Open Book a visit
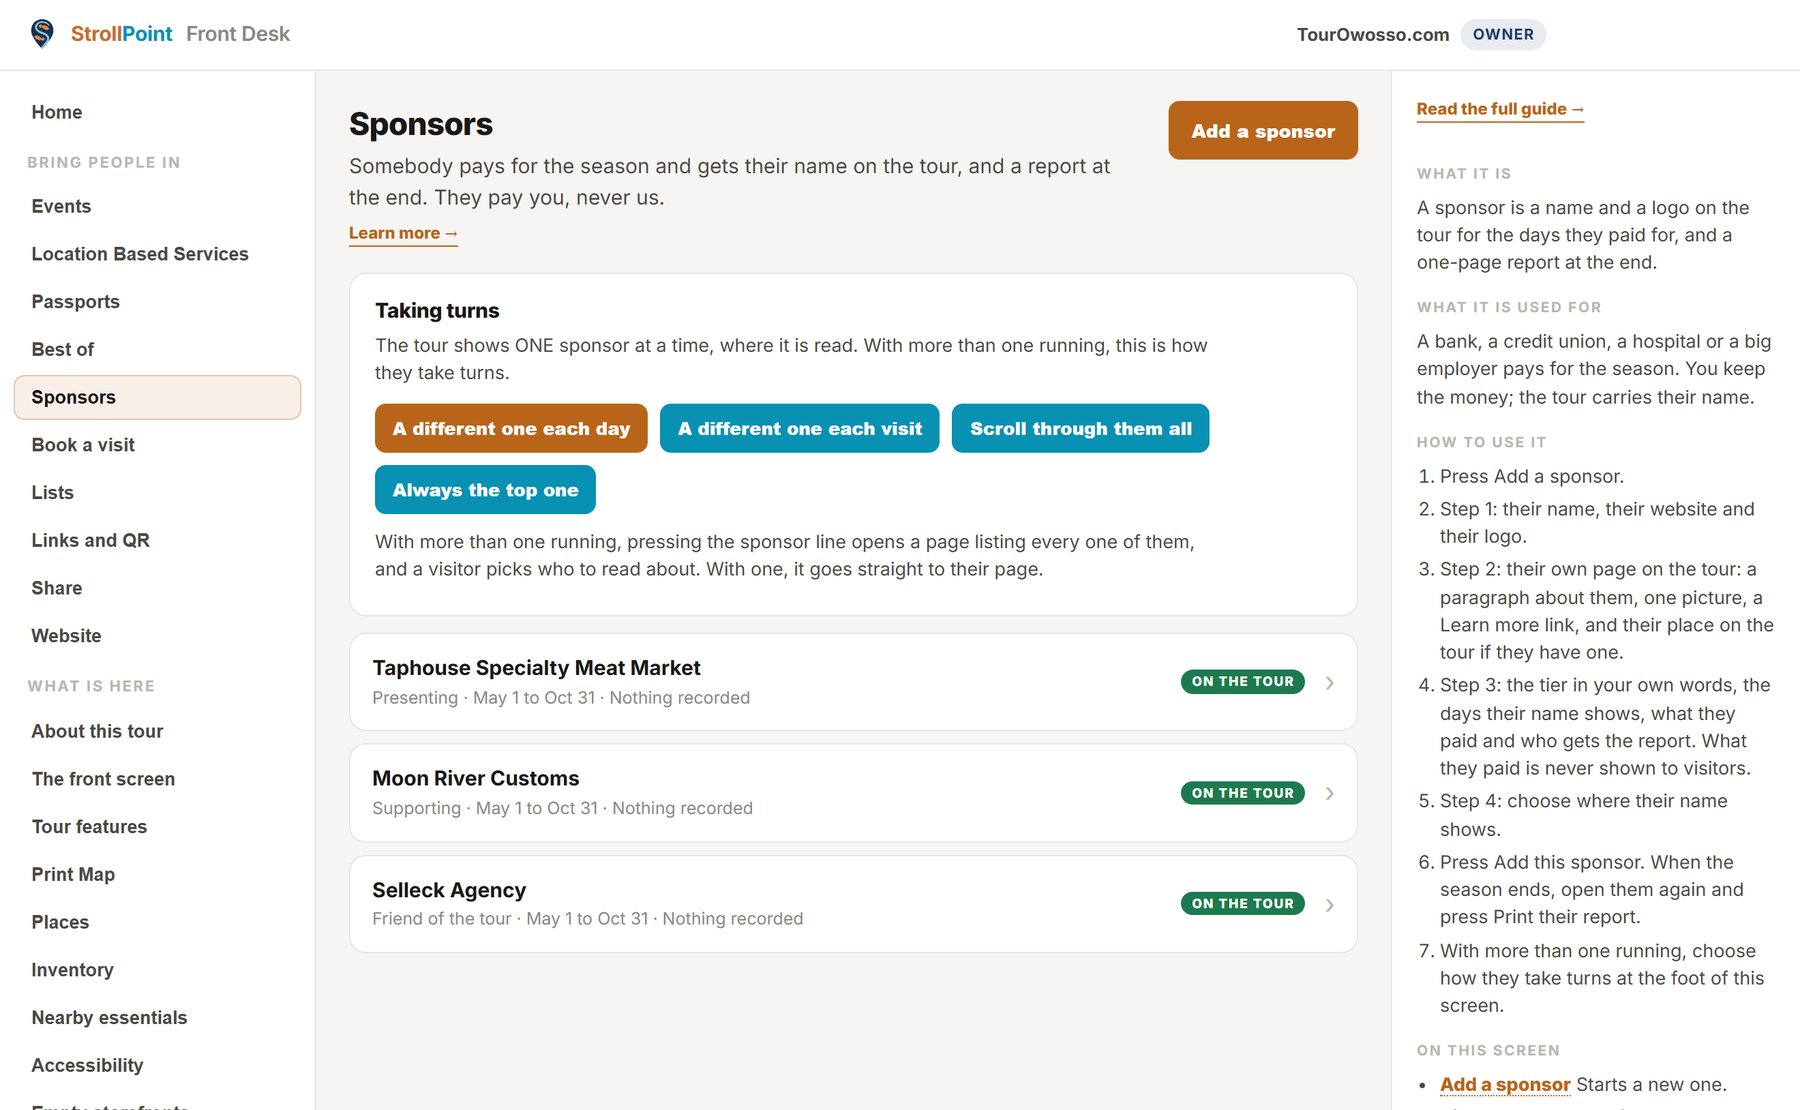This screenshot has height=1110, width=1800. point(83,445)
